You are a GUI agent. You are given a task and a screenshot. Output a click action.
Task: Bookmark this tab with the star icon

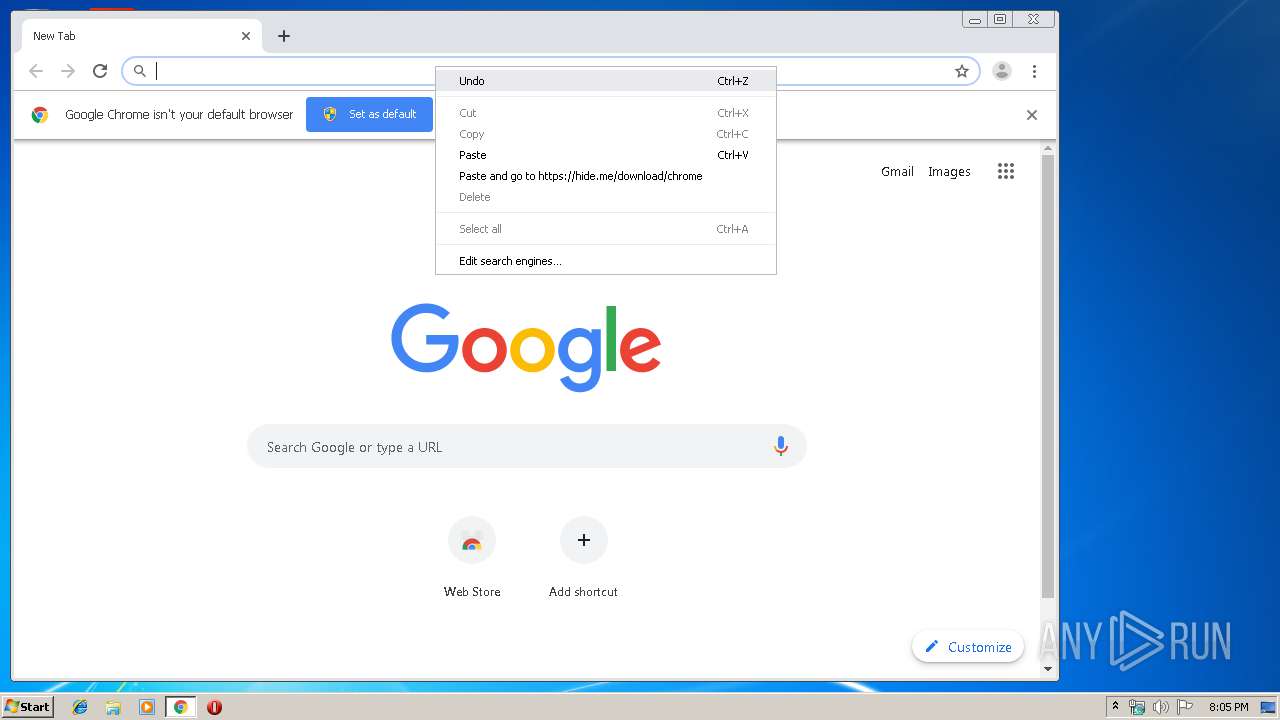click(962, 71)
